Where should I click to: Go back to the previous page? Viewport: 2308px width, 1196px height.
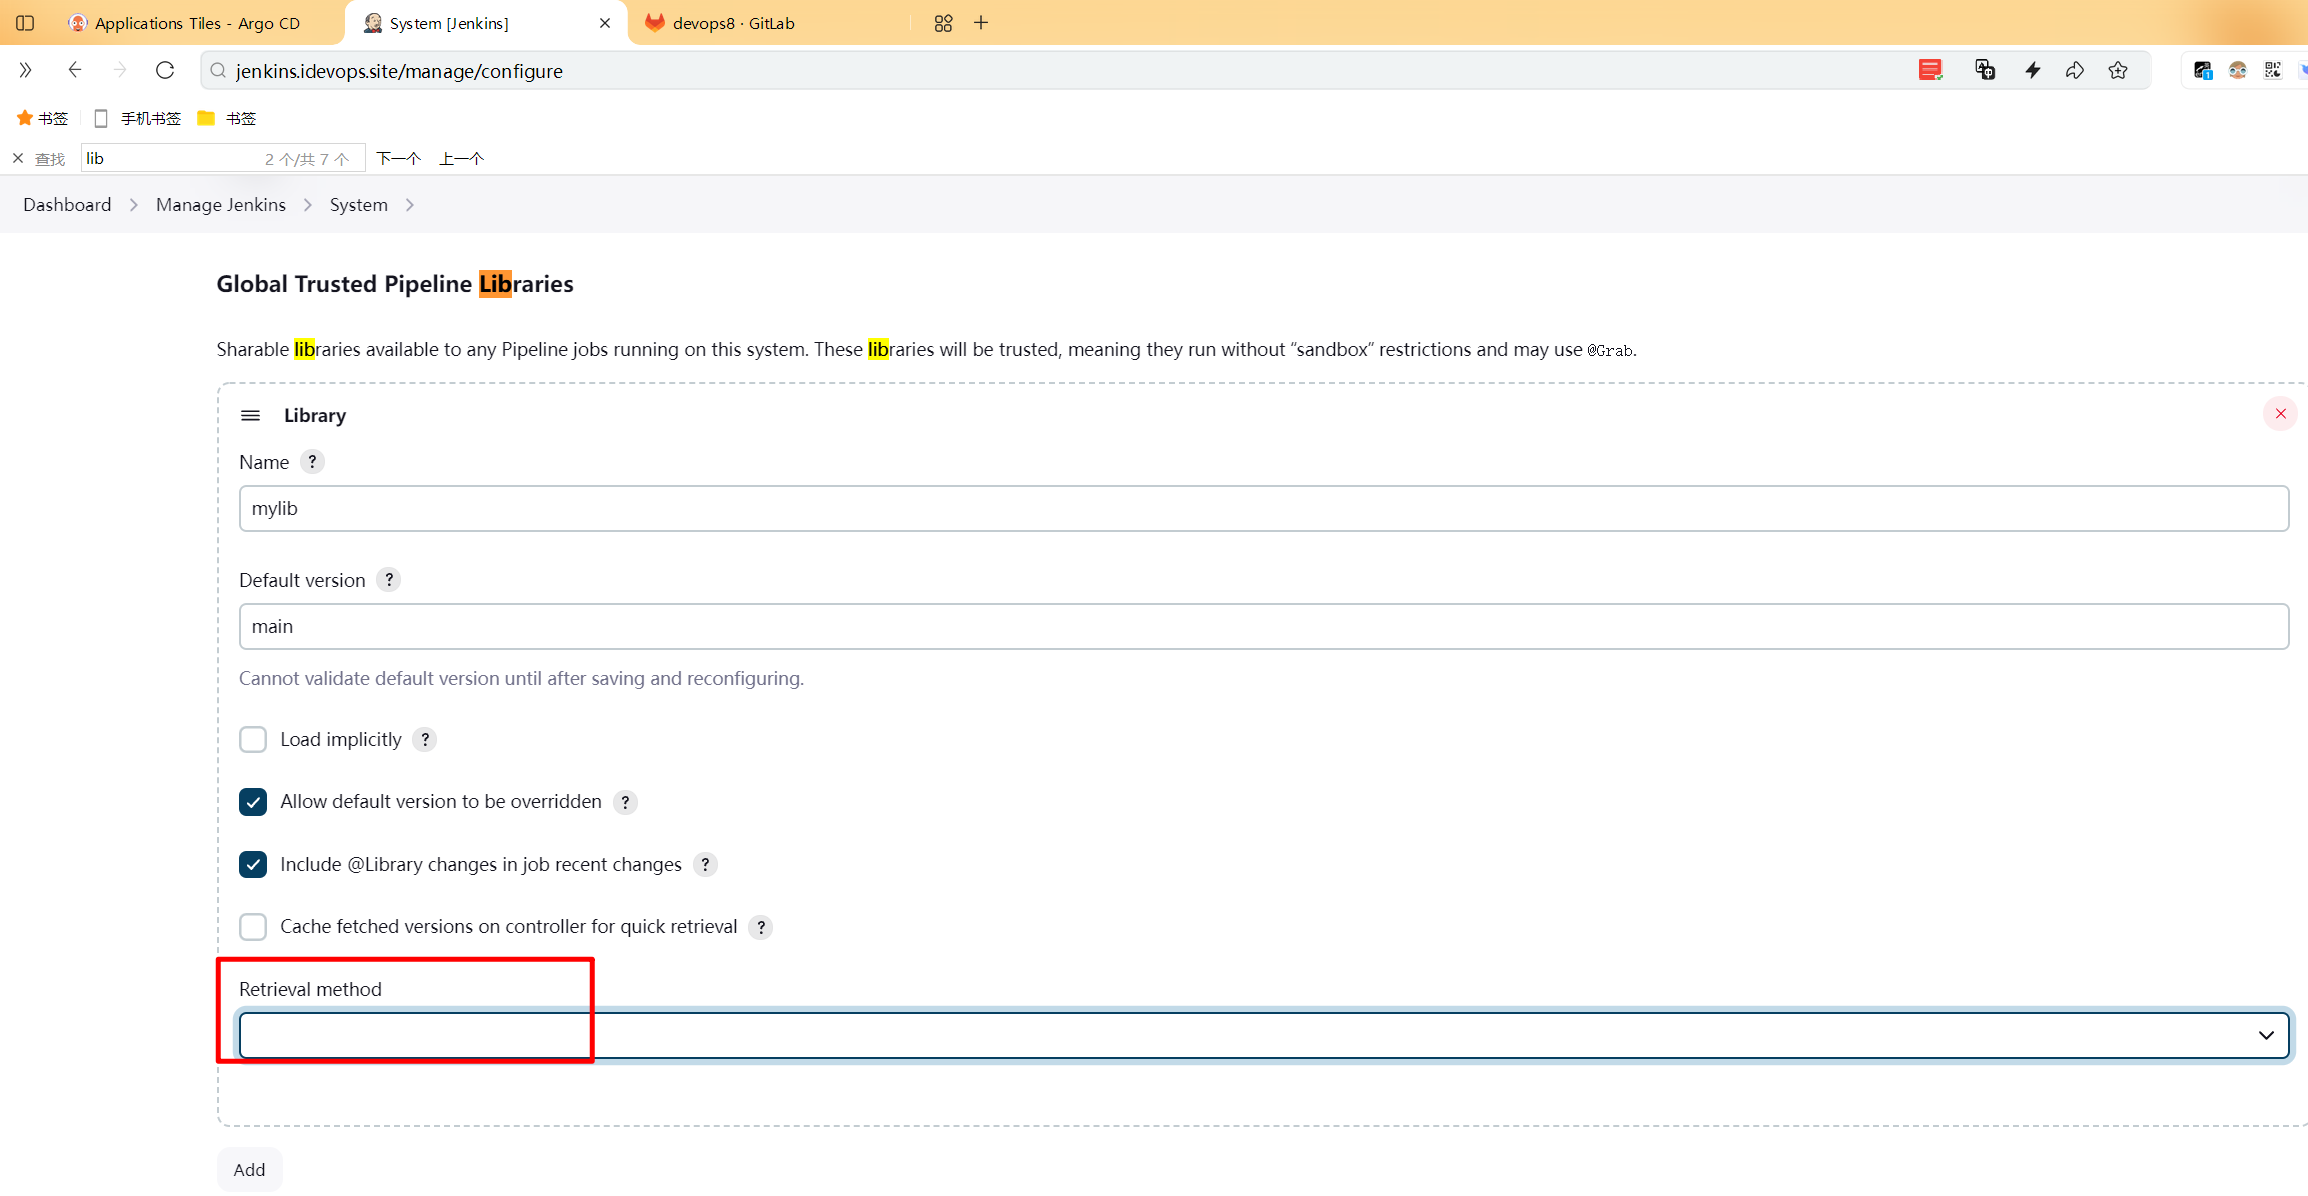coord(74,70)
